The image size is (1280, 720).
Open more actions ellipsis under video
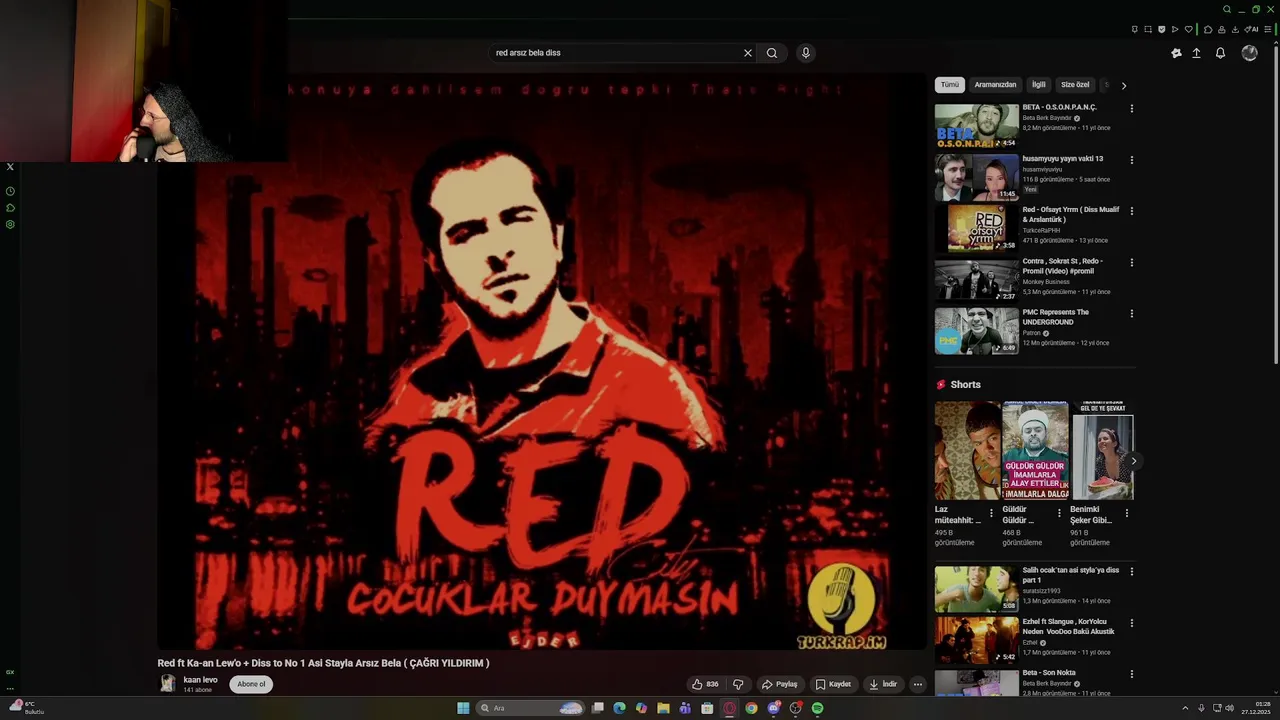917,684
